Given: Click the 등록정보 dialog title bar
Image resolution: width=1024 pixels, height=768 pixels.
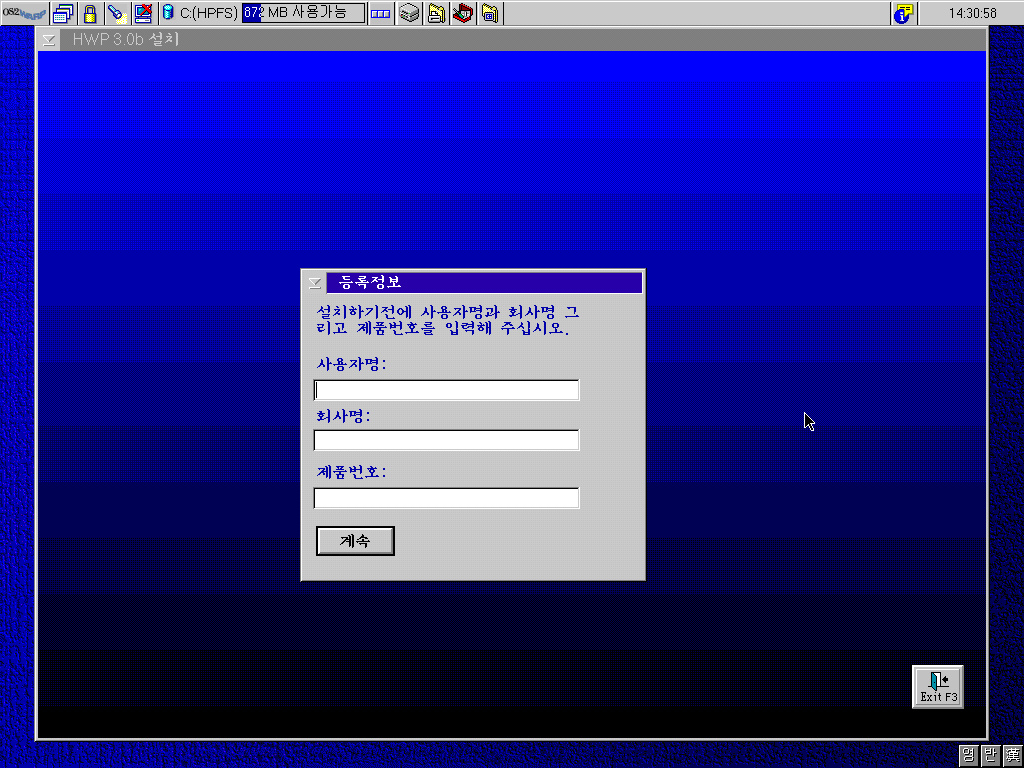Looking at the screenshot, I should tap(484, 283).
